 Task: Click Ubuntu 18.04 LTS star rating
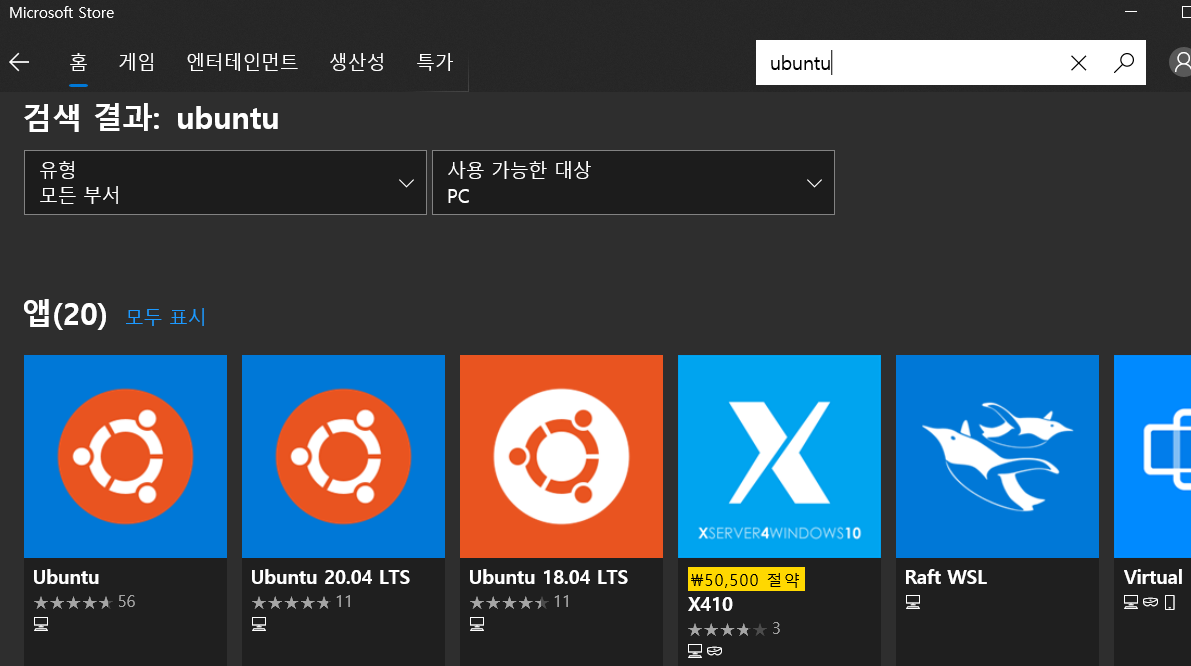pyautogui.click(x=509, y=602)
